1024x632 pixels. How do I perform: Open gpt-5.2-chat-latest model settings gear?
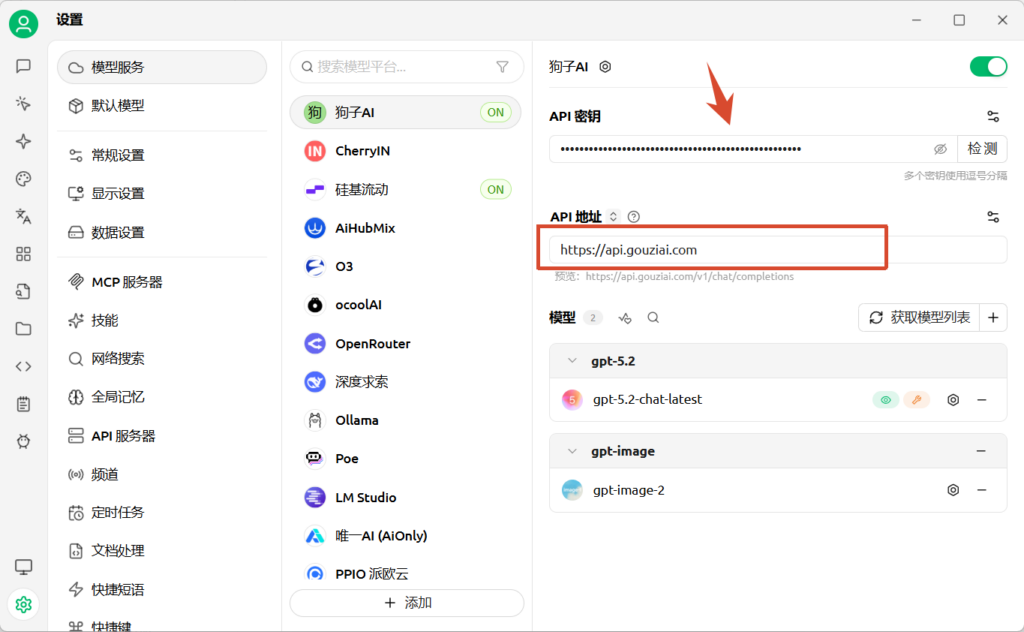(x=953, y=400)
